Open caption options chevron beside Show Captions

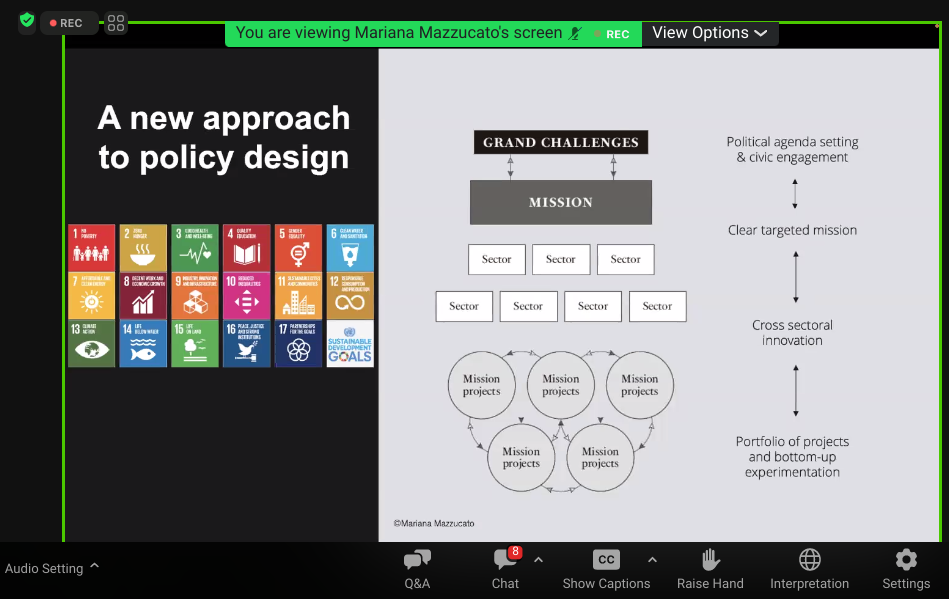tap(652, 560)
